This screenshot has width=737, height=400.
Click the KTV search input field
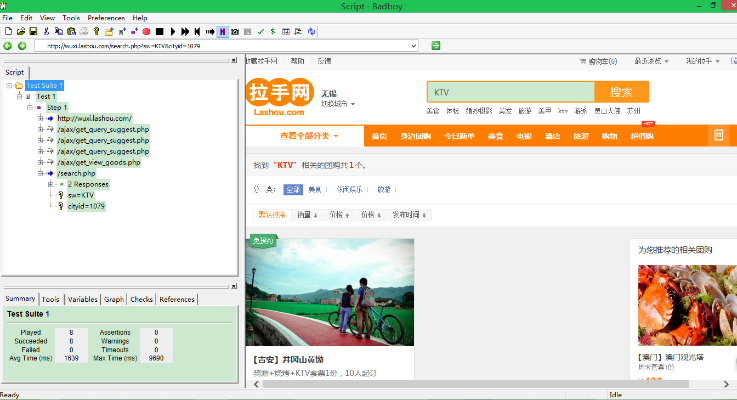click(510, 92)
